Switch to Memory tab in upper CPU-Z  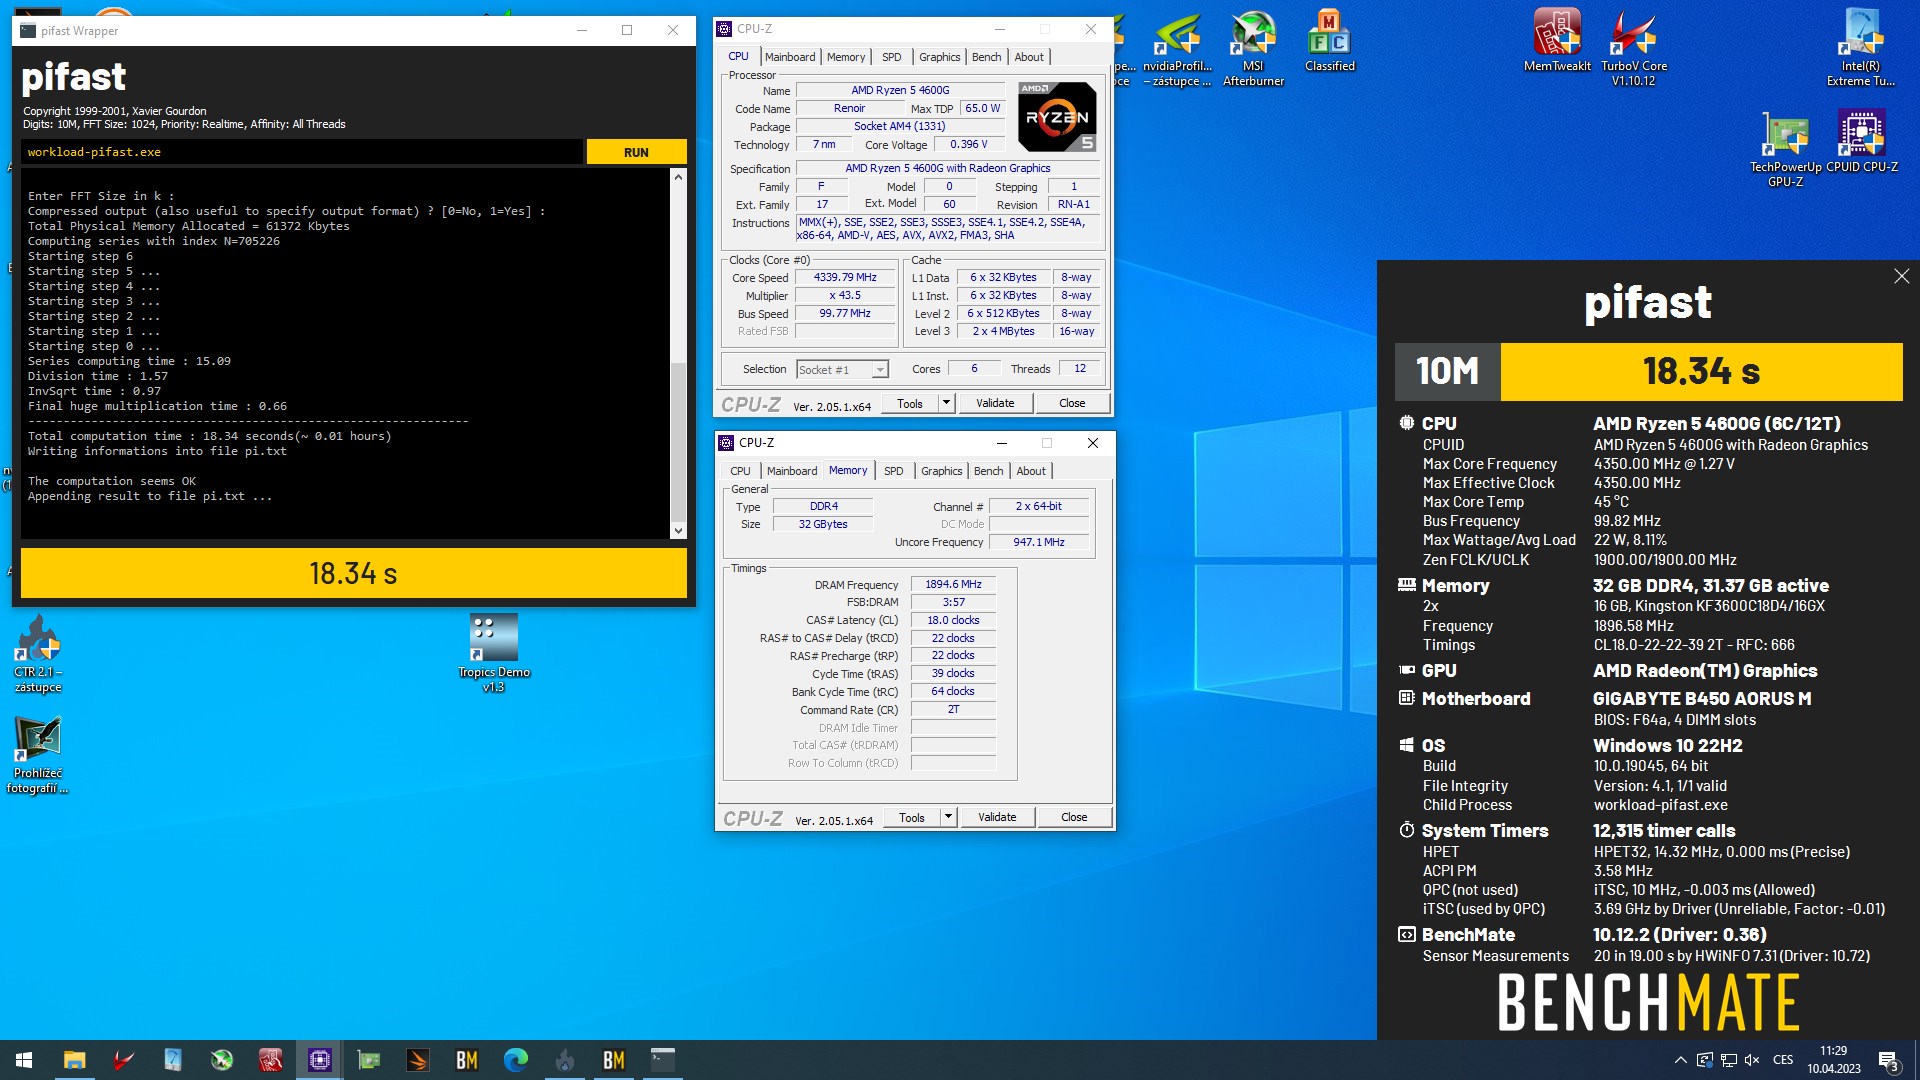point(846,57)
